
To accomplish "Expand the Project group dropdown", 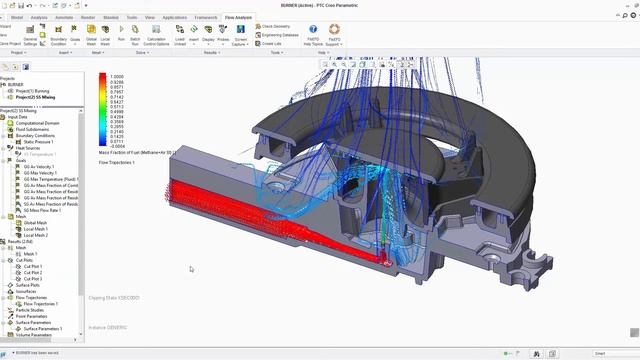I will click(18, 53).
